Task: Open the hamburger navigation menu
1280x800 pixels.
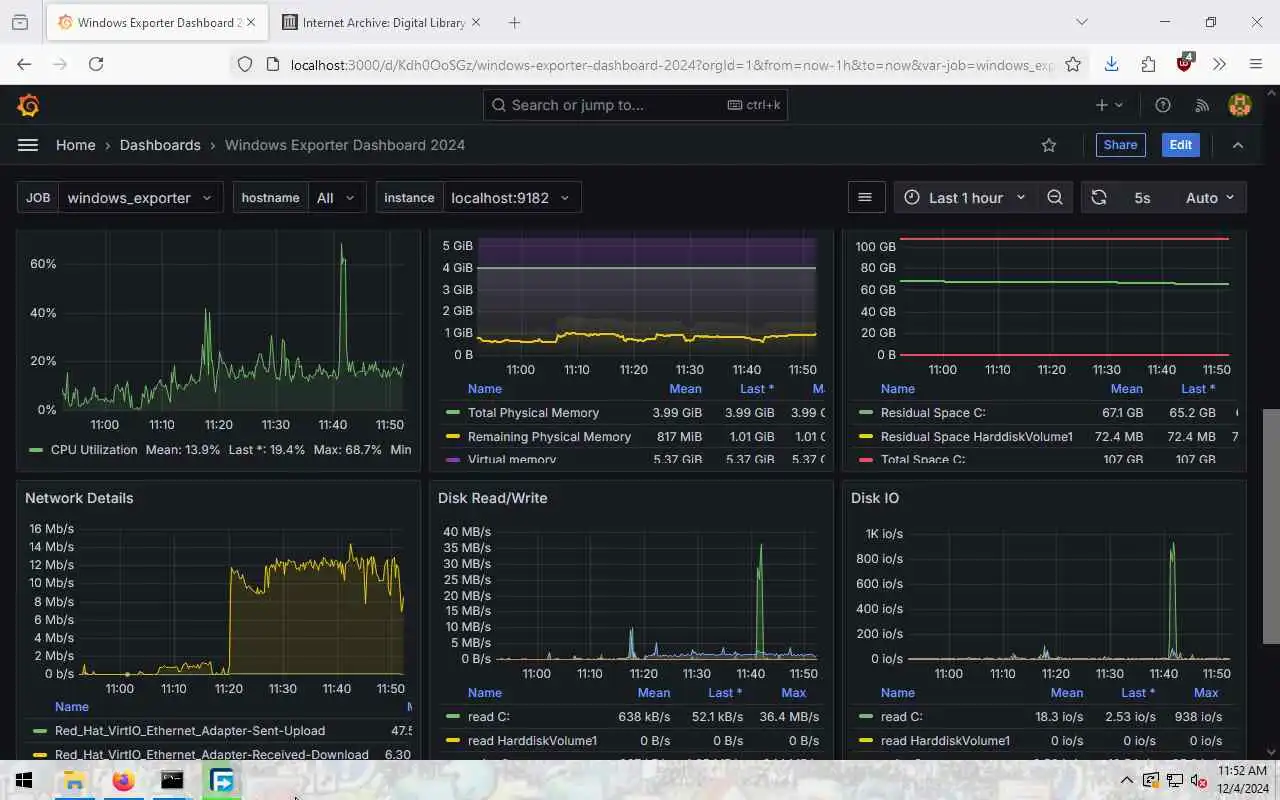Action: coord(28,145)
